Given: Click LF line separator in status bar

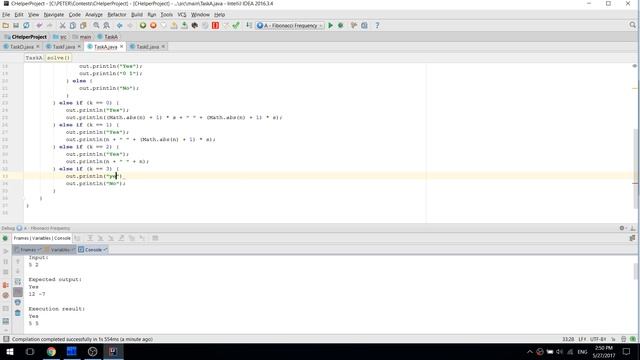Looking at the screenshot, I should point(582,339).
